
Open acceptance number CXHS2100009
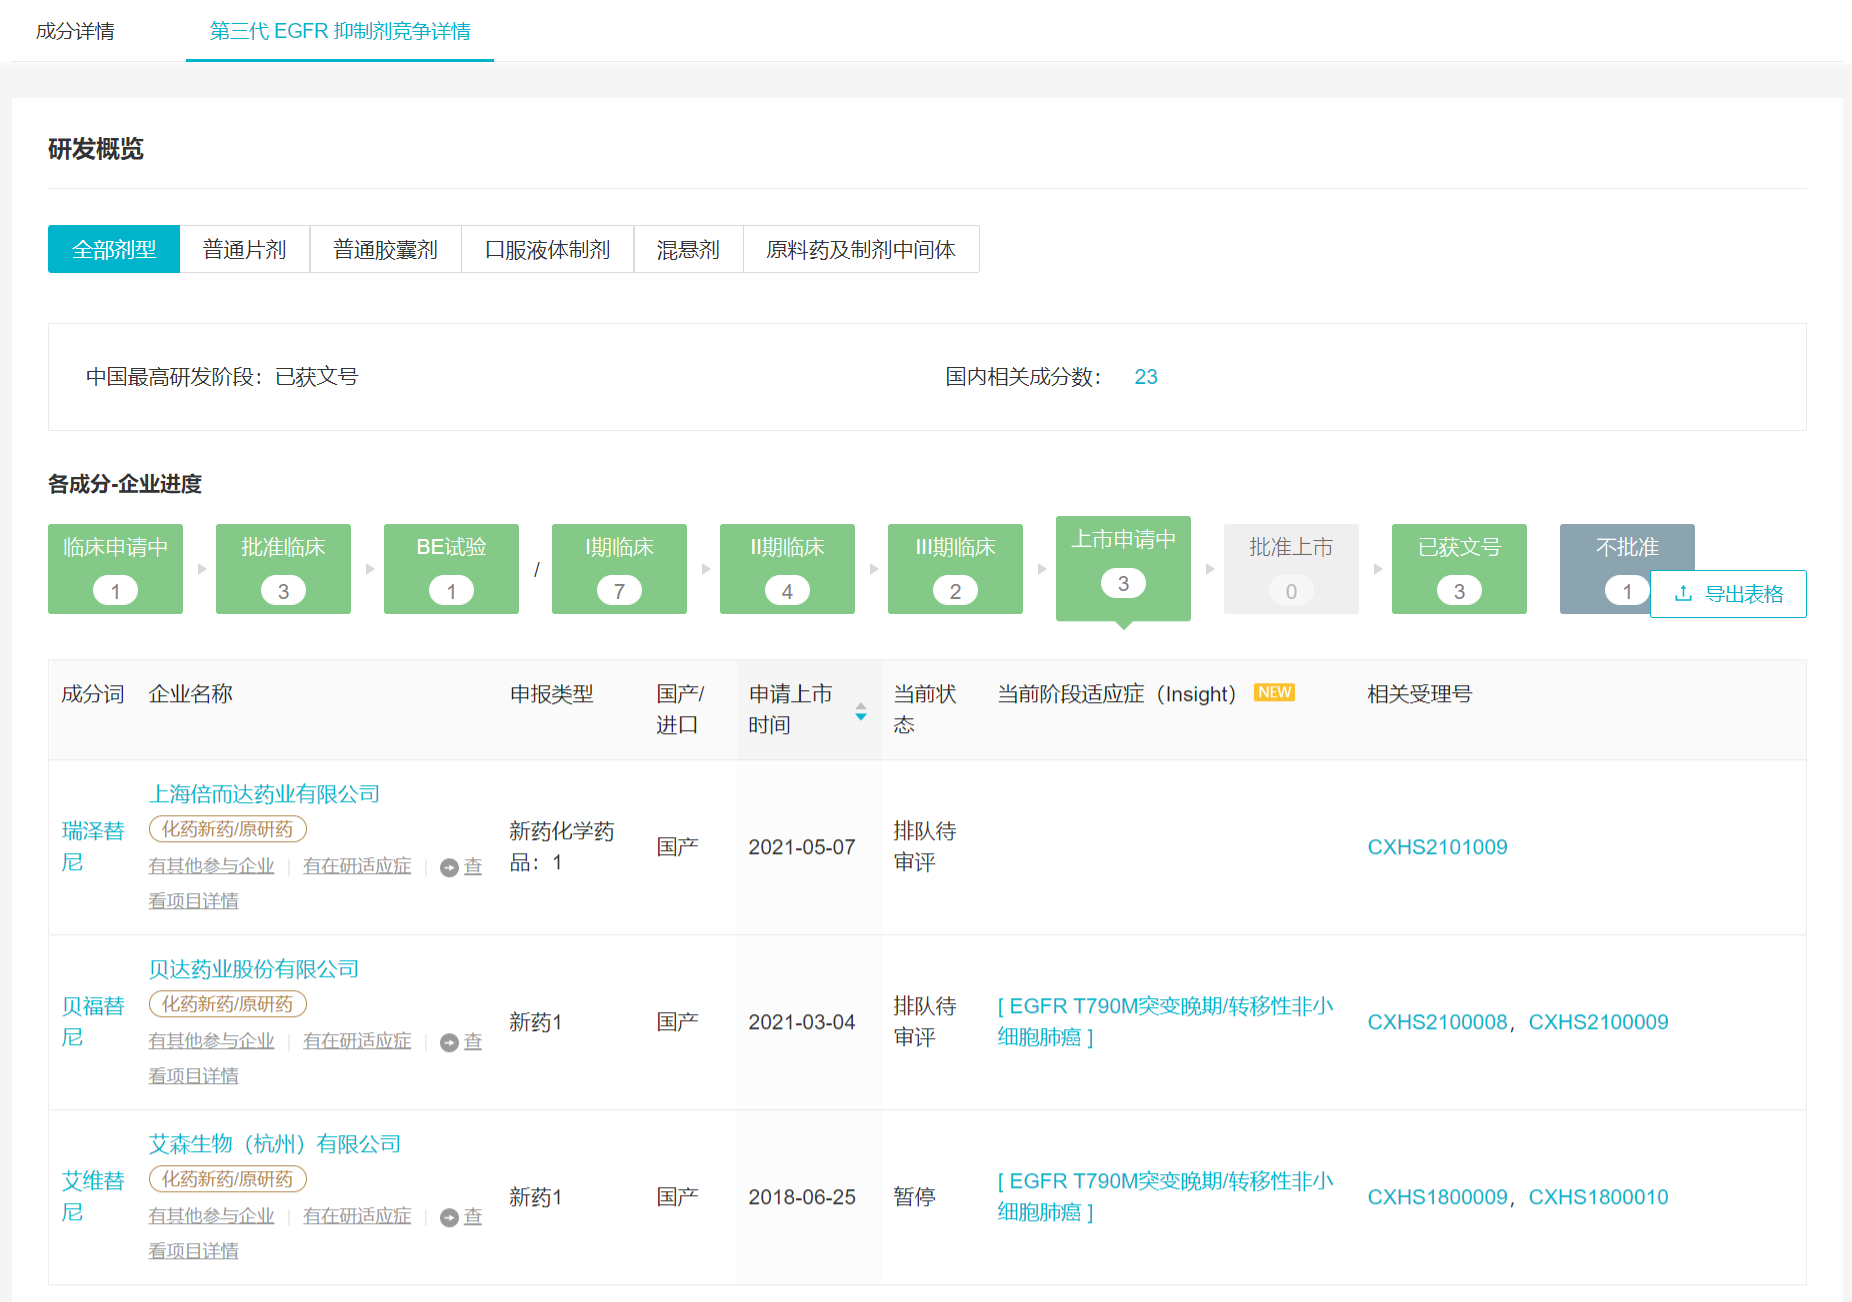(1598, 1022)
